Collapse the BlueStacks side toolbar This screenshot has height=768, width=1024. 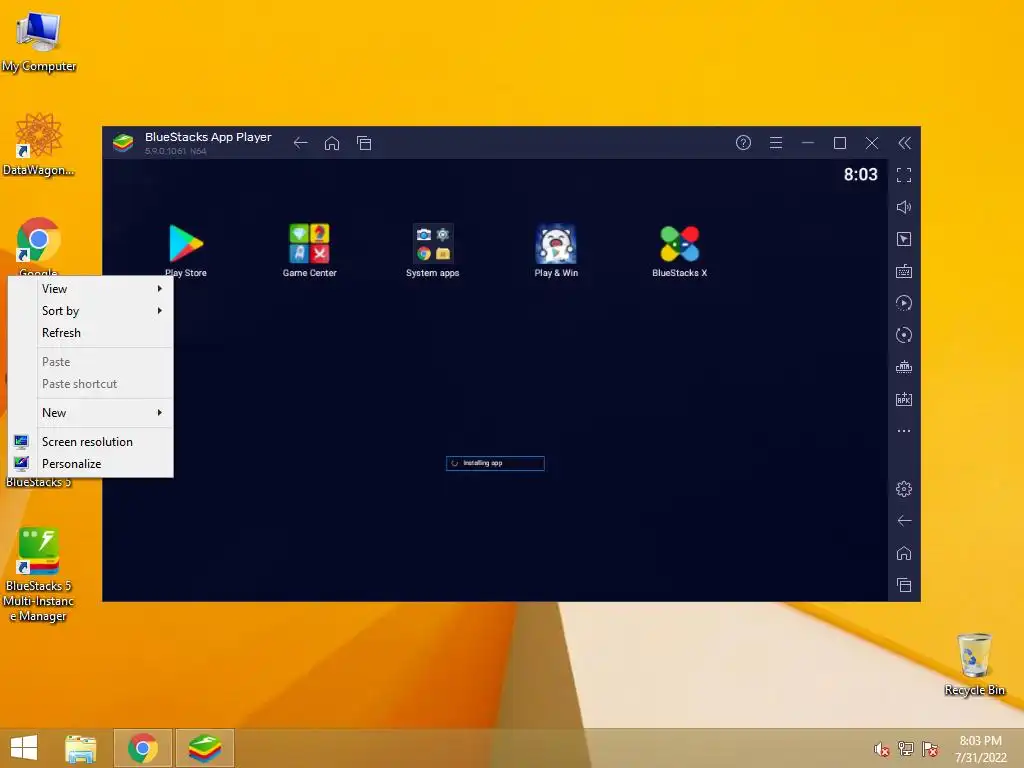pyautogui.click(x=904, y=143)
